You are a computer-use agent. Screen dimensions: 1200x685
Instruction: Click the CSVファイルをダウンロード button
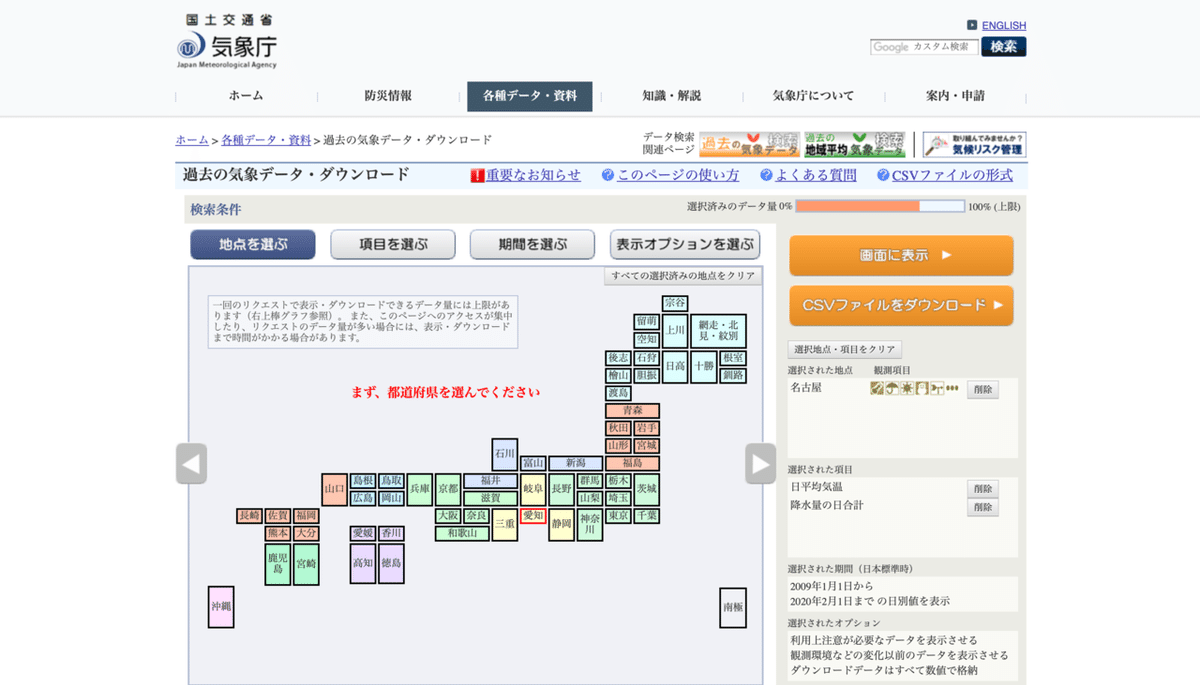point(900,306)
